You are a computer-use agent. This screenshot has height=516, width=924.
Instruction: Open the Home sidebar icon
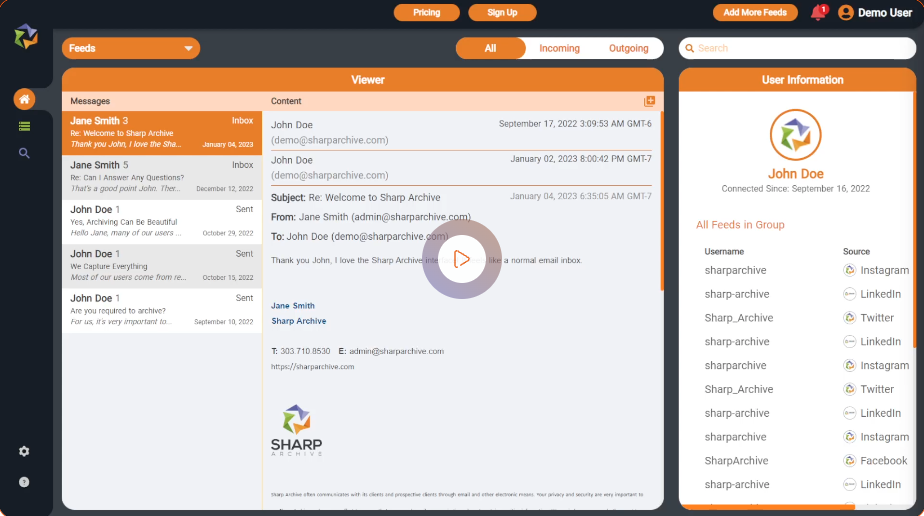[25, 99]
